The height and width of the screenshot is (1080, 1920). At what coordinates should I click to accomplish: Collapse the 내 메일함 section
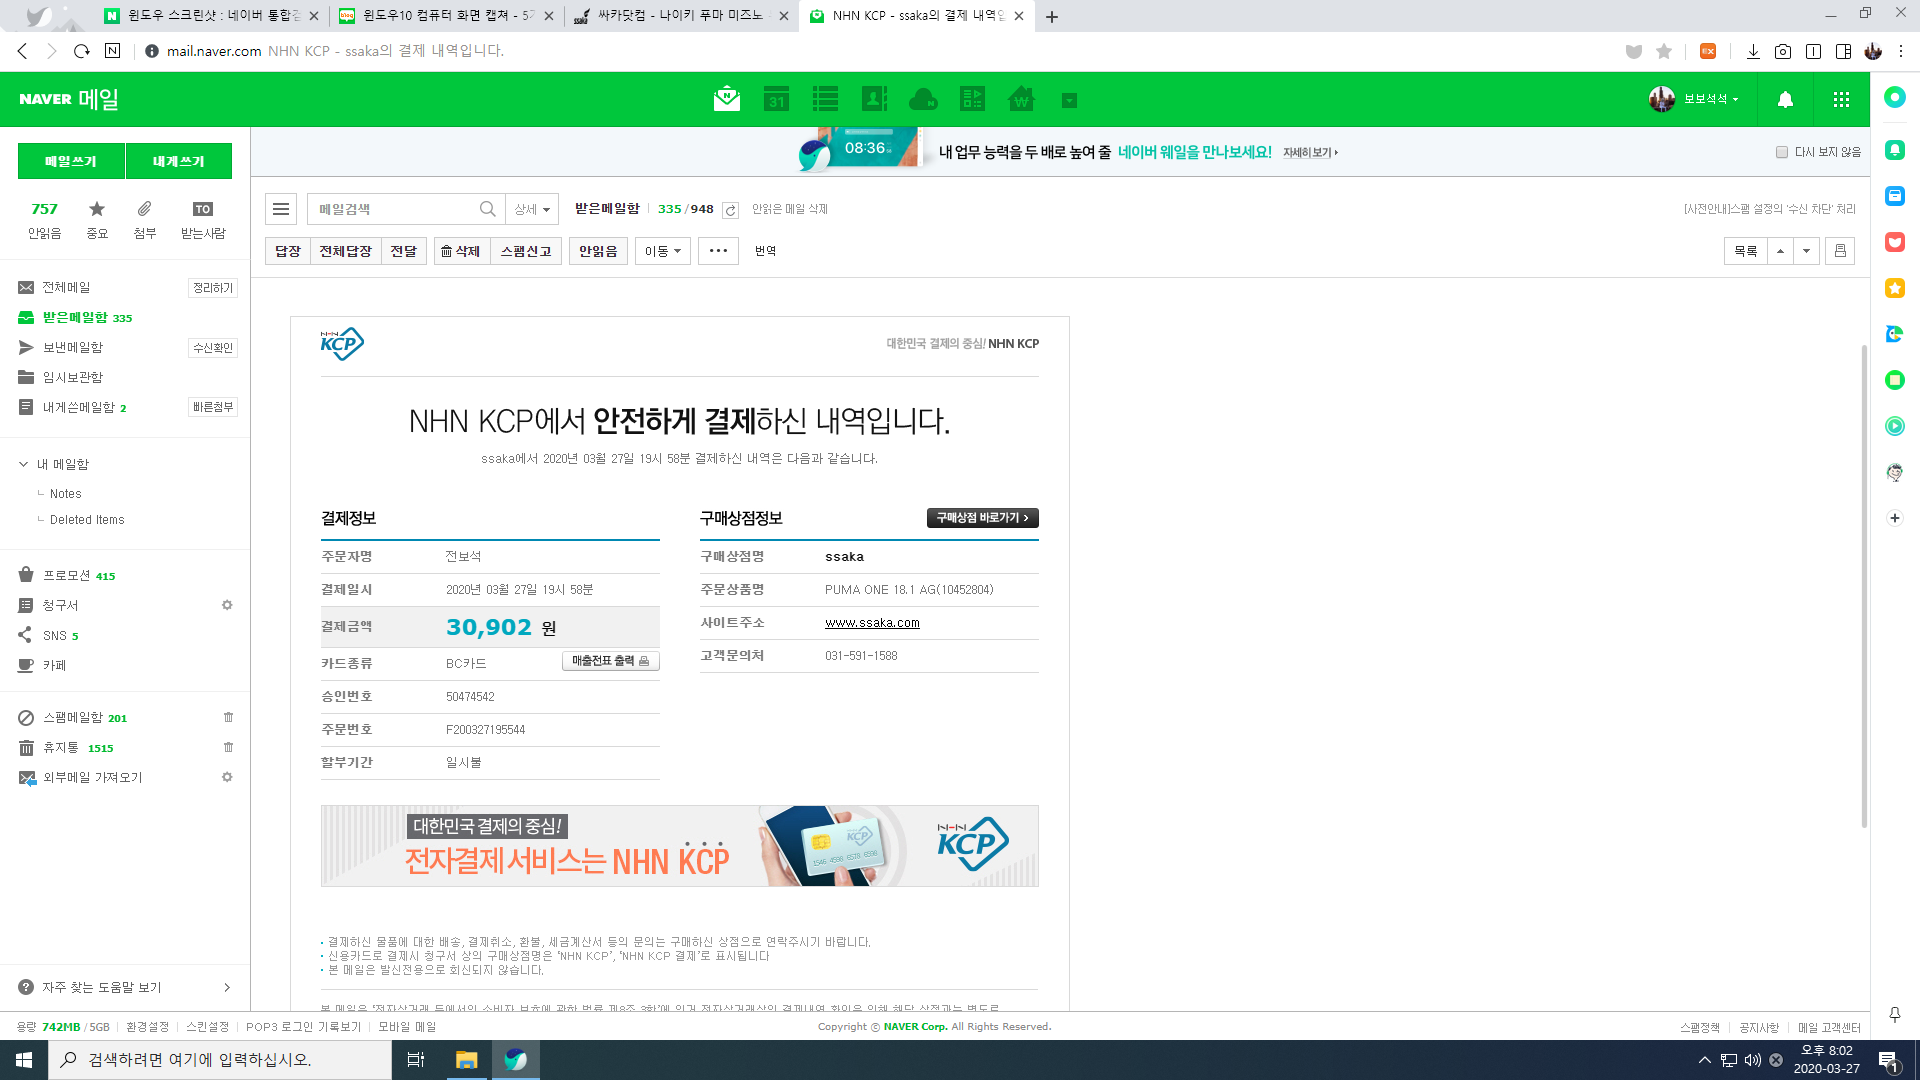[23, 464]
